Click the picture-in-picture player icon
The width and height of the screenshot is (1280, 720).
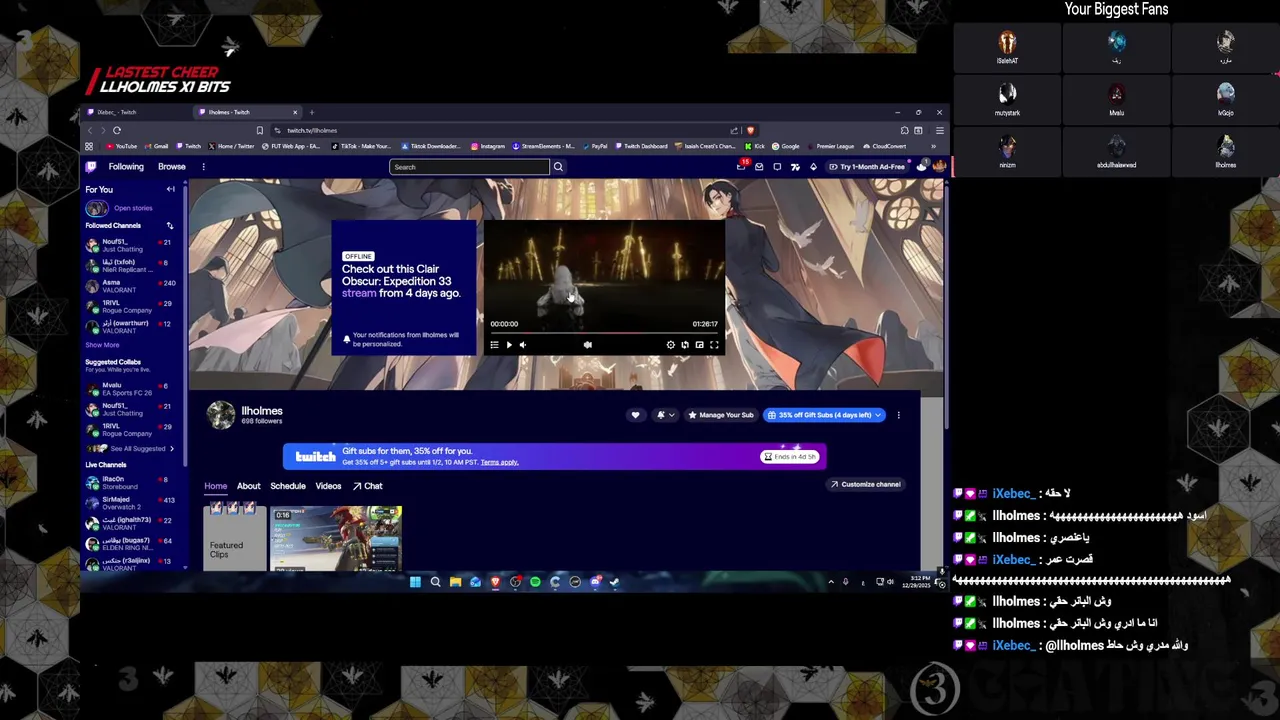pos(699,345)
